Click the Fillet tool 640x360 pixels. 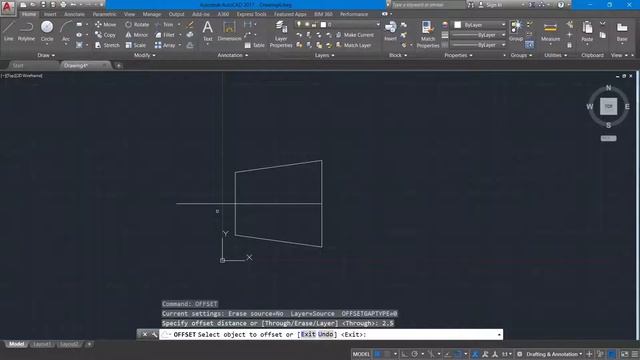165,35
